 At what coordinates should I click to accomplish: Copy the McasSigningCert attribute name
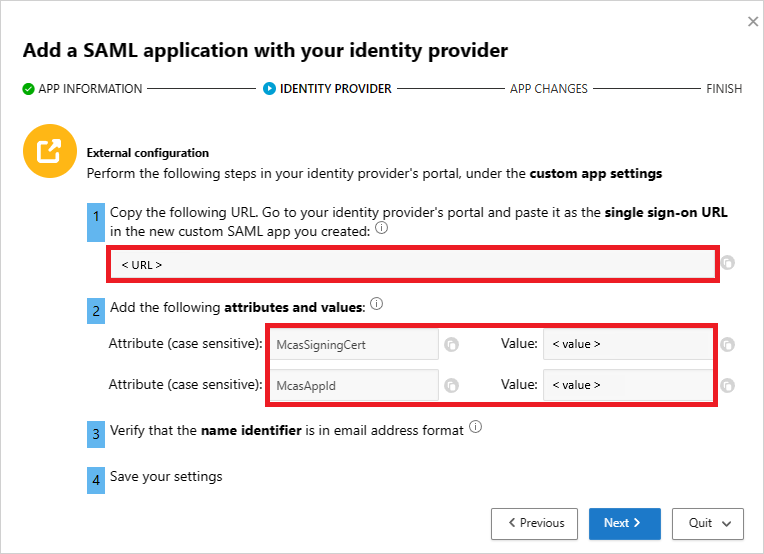pyautogui.click(x=452, y=345)
